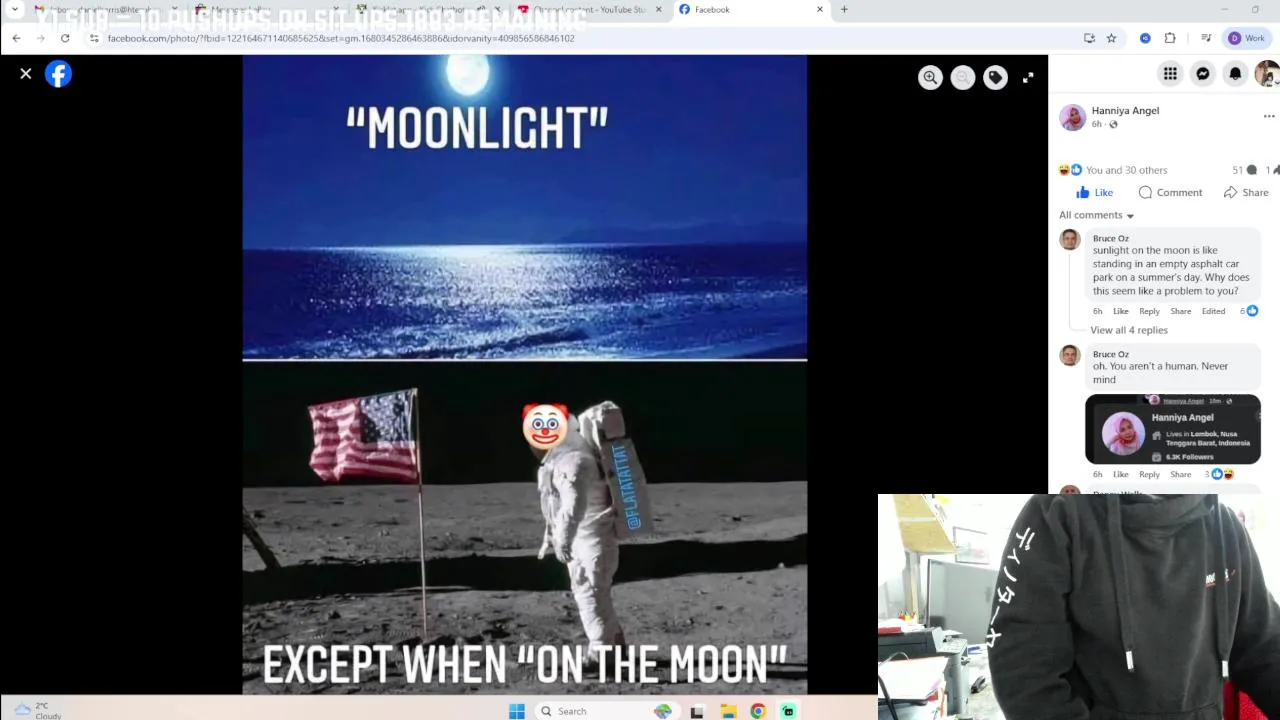Open the Moonlight meme photo

[524, 375]
